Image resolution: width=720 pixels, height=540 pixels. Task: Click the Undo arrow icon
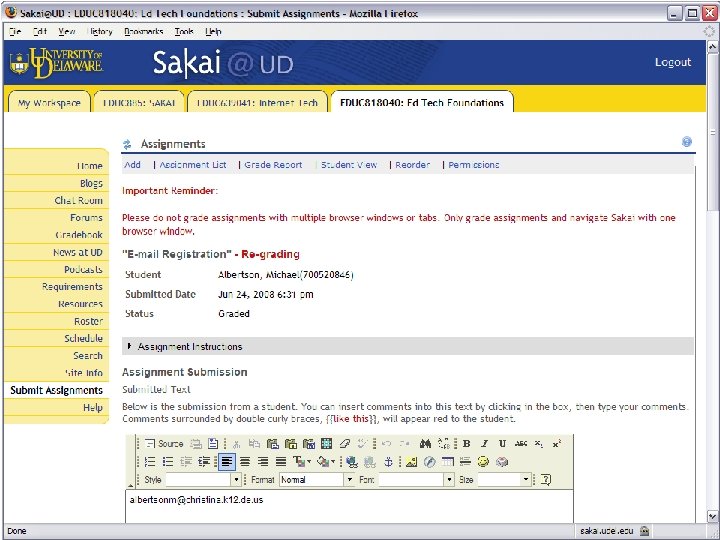pos(386,444)
